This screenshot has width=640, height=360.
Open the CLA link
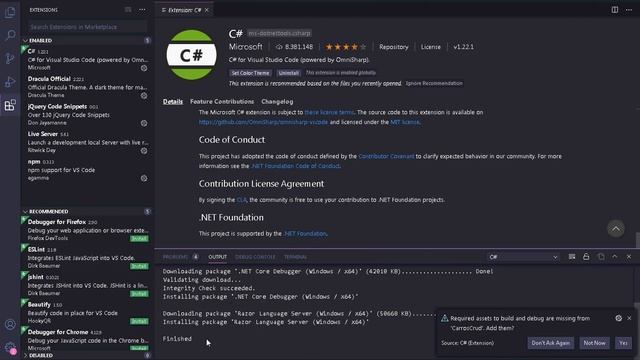point(242,200)
